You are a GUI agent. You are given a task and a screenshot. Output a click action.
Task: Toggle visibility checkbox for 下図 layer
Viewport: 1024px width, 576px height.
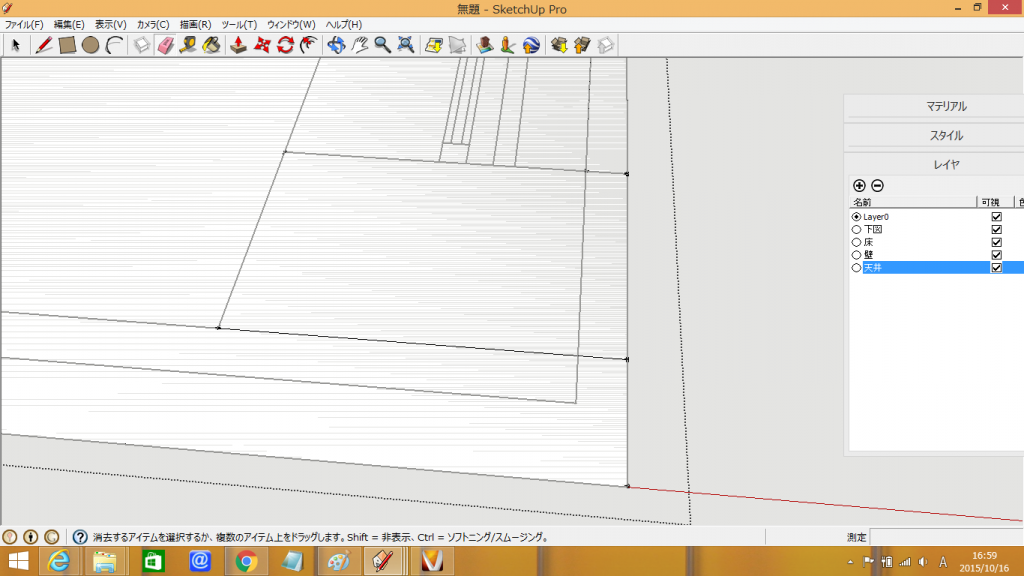pyautogui.click(x=996, y=230)
